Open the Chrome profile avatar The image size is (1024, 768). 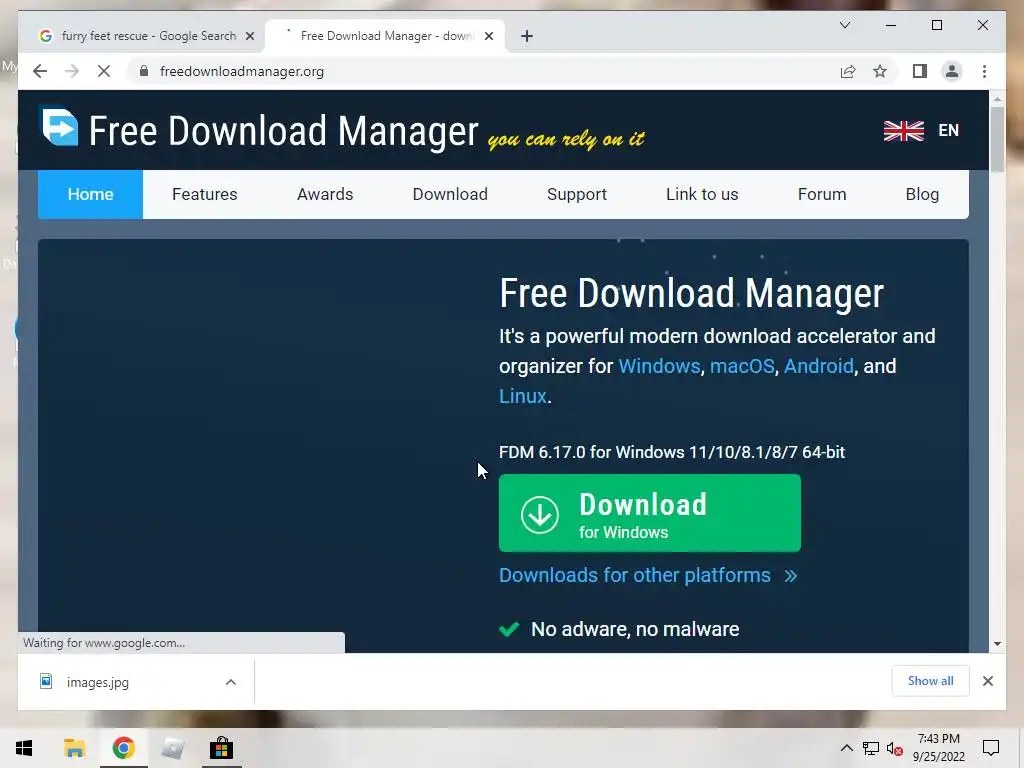[x=952, y=71]
